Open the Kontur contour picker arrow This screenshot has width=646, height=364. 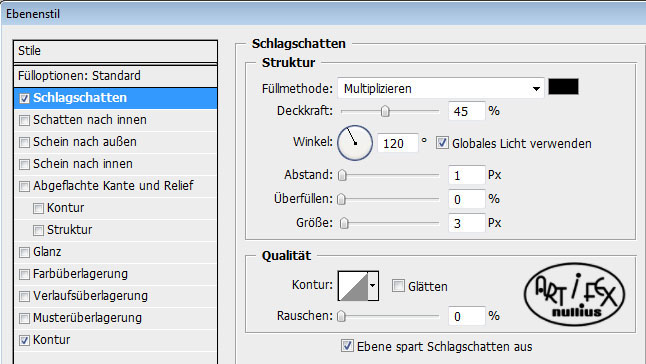(x=373, y=285)
